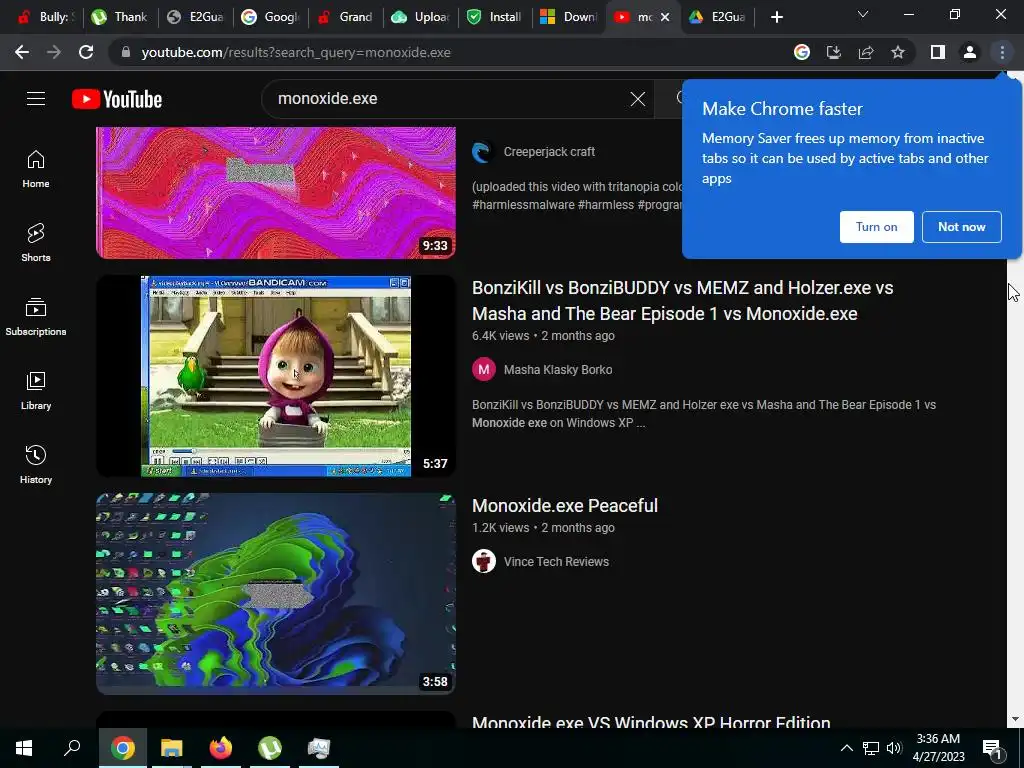The width and height of the screenshot is (1024, 768).
Task: Open Windows taskbar search
Action: pos(72,748)
